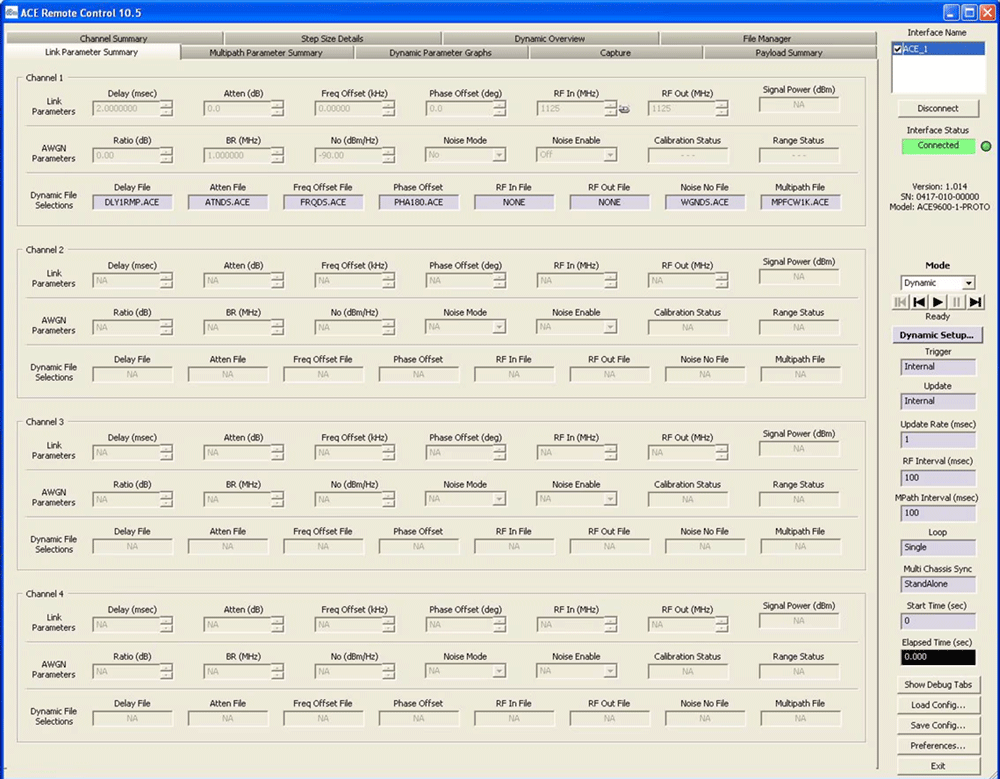Click the Load Config button
1000x779 pixels.
(x=937, y=705)
